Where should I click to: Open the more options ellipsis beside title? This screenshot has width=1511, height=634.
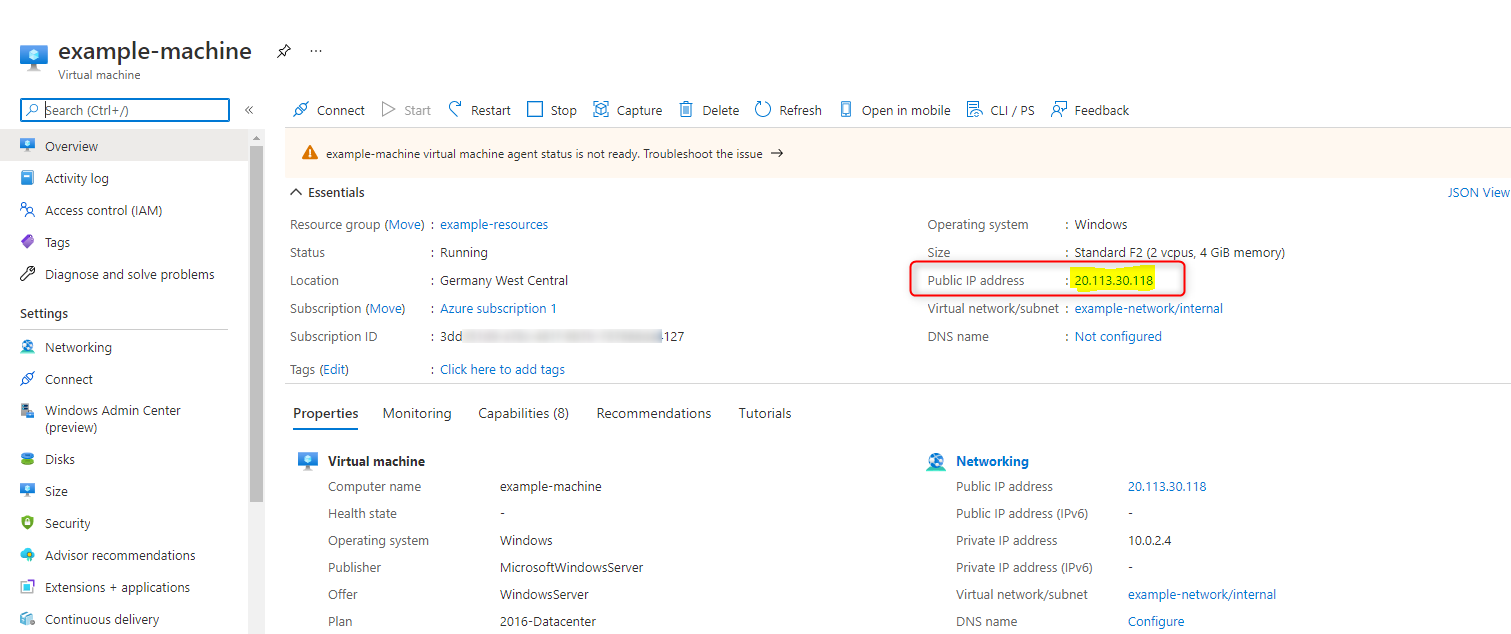click(x=316, y=51)
